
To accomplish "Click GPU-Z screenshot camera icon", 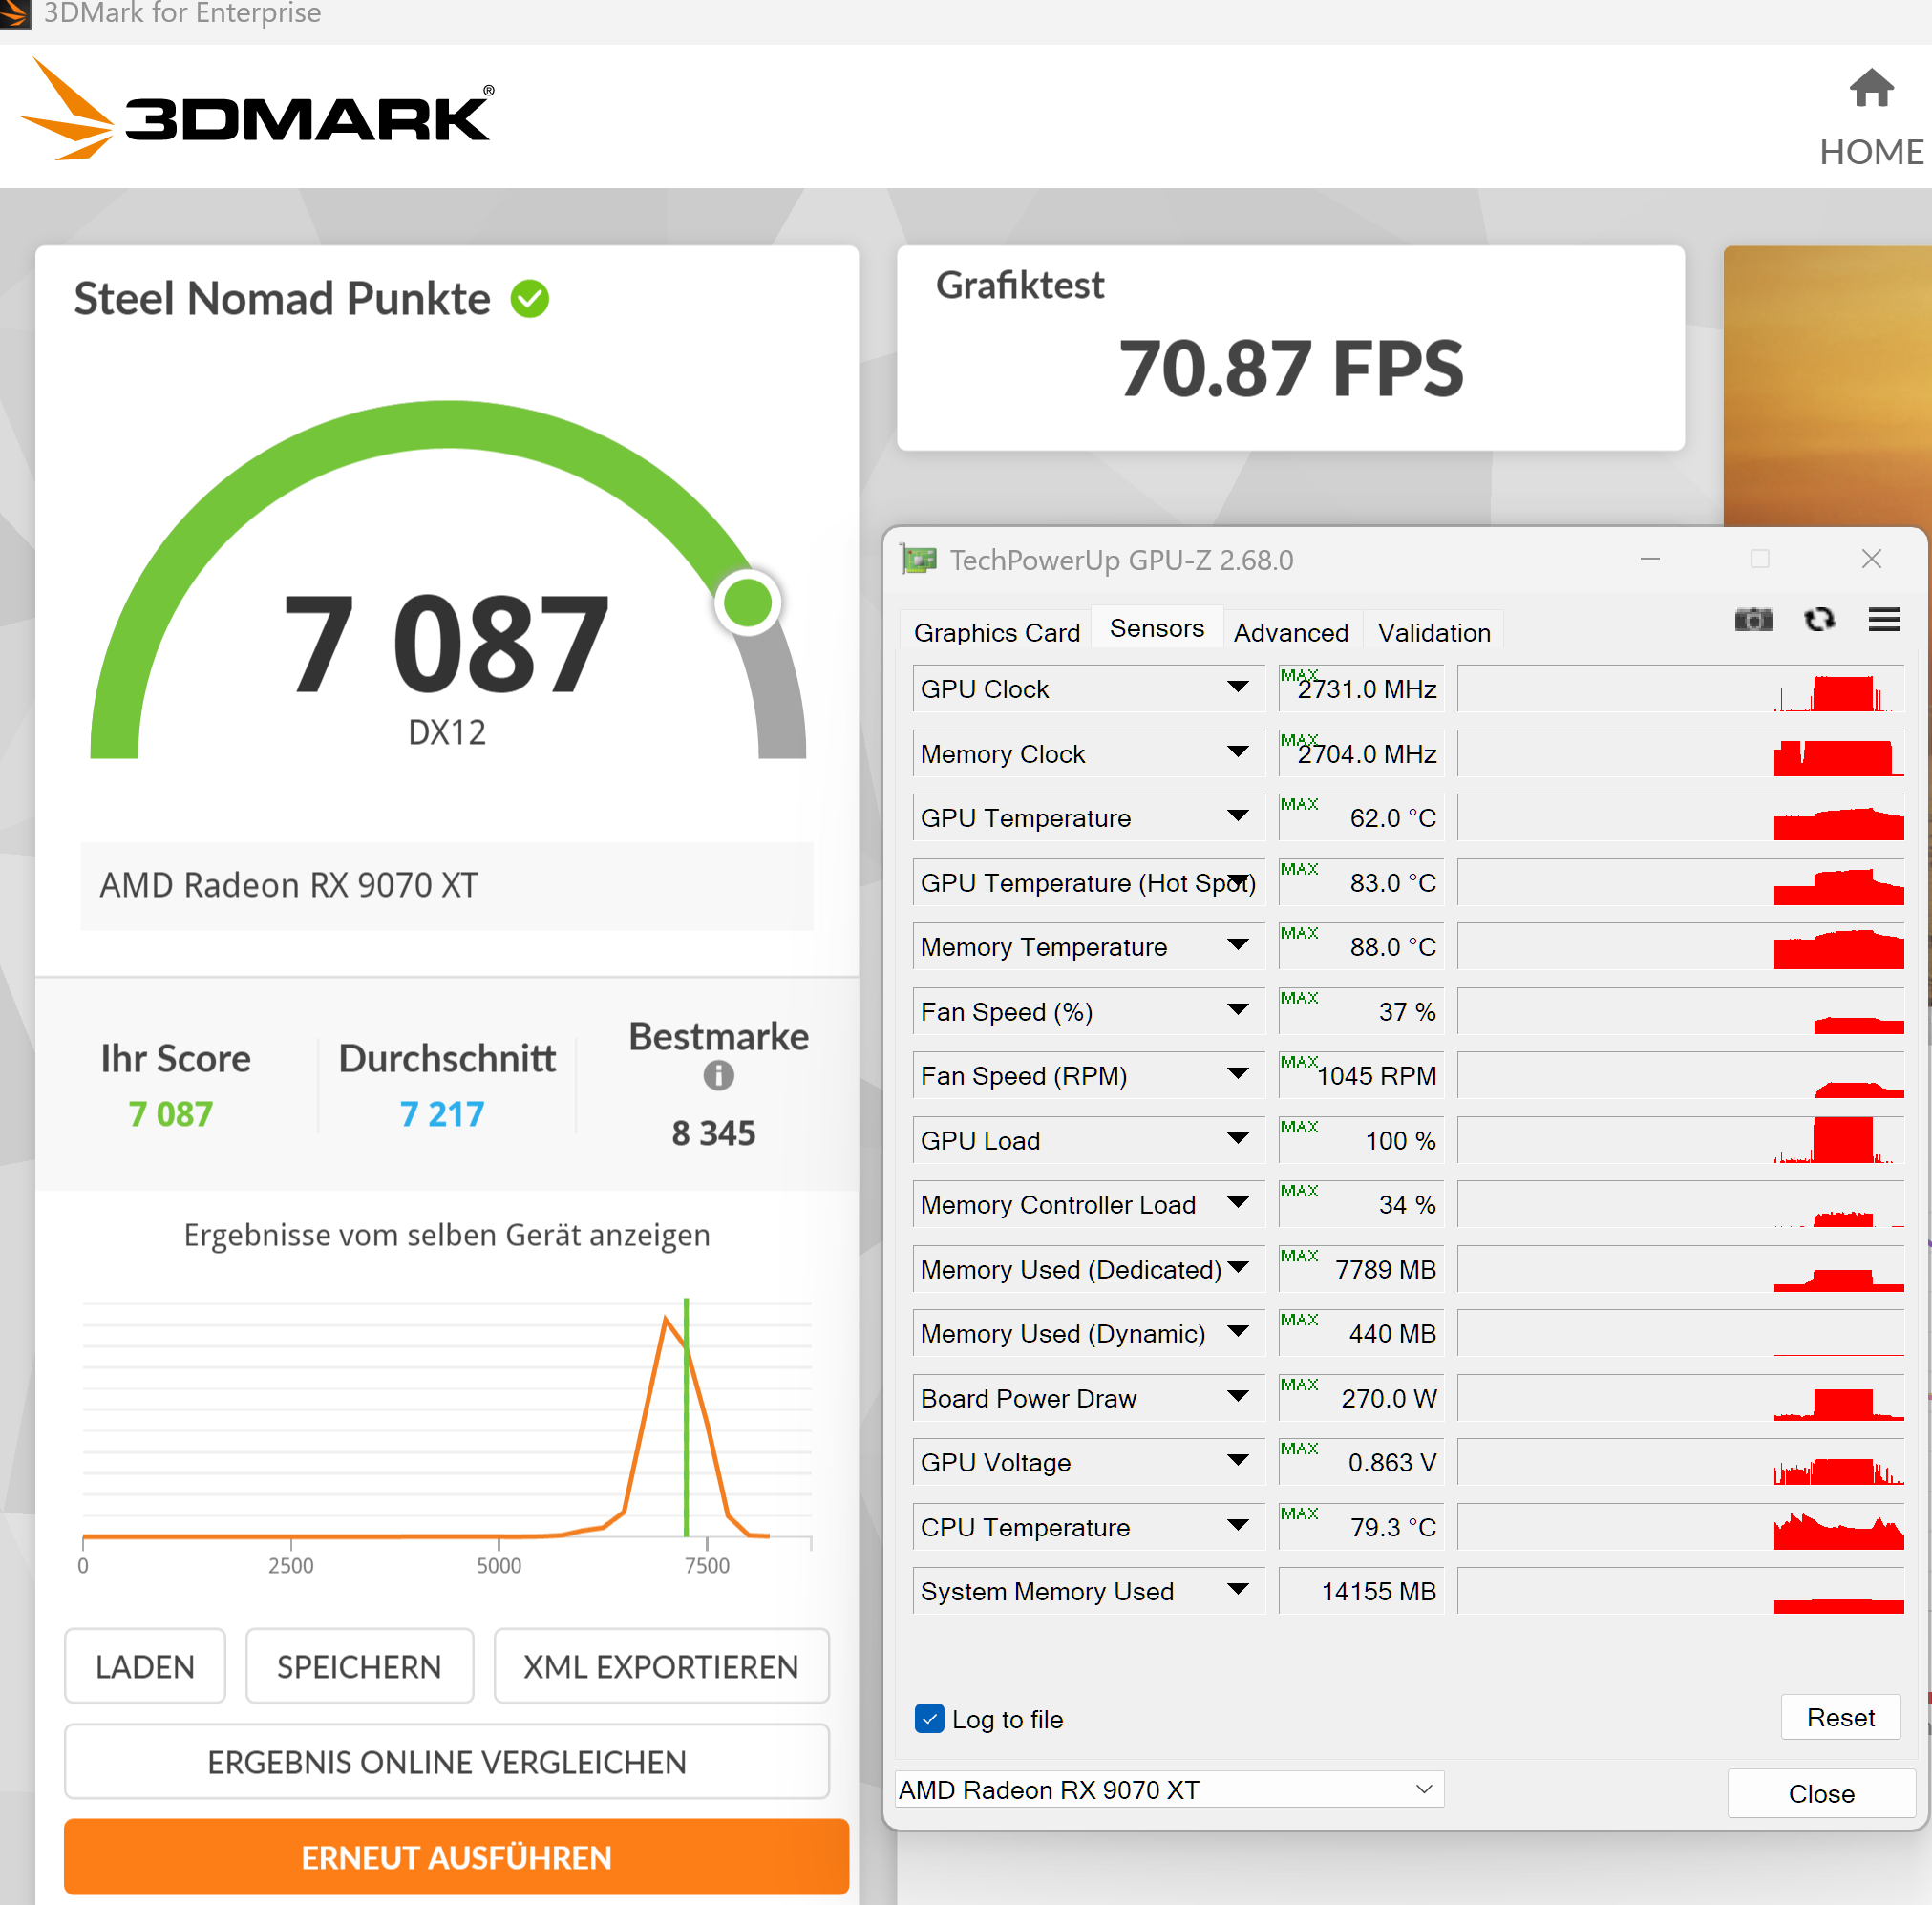I will (1753, 620).
